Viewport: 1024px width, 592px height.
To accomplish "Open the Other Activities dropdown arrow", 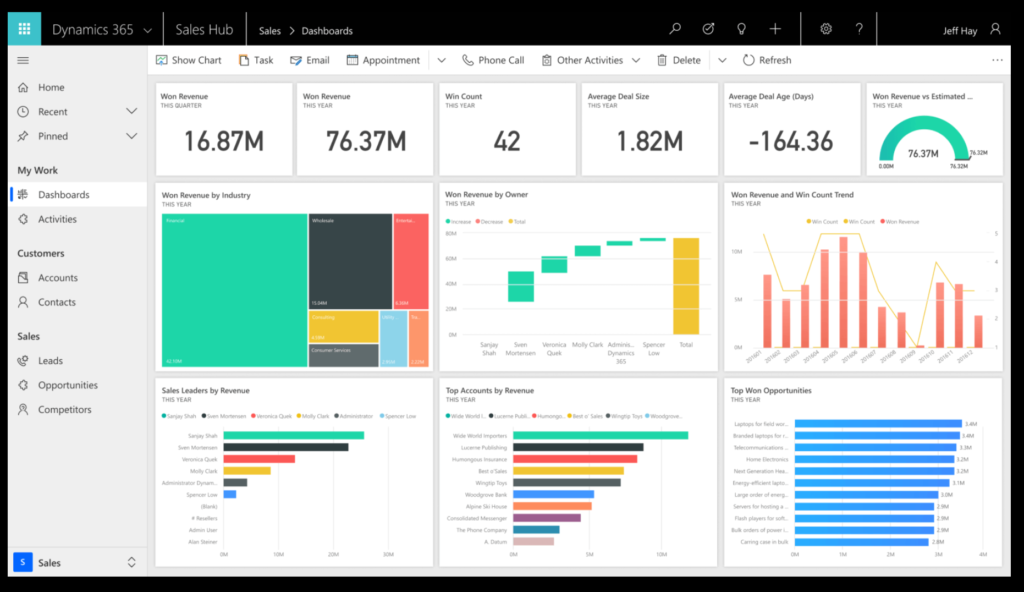I will pos(635,61).
